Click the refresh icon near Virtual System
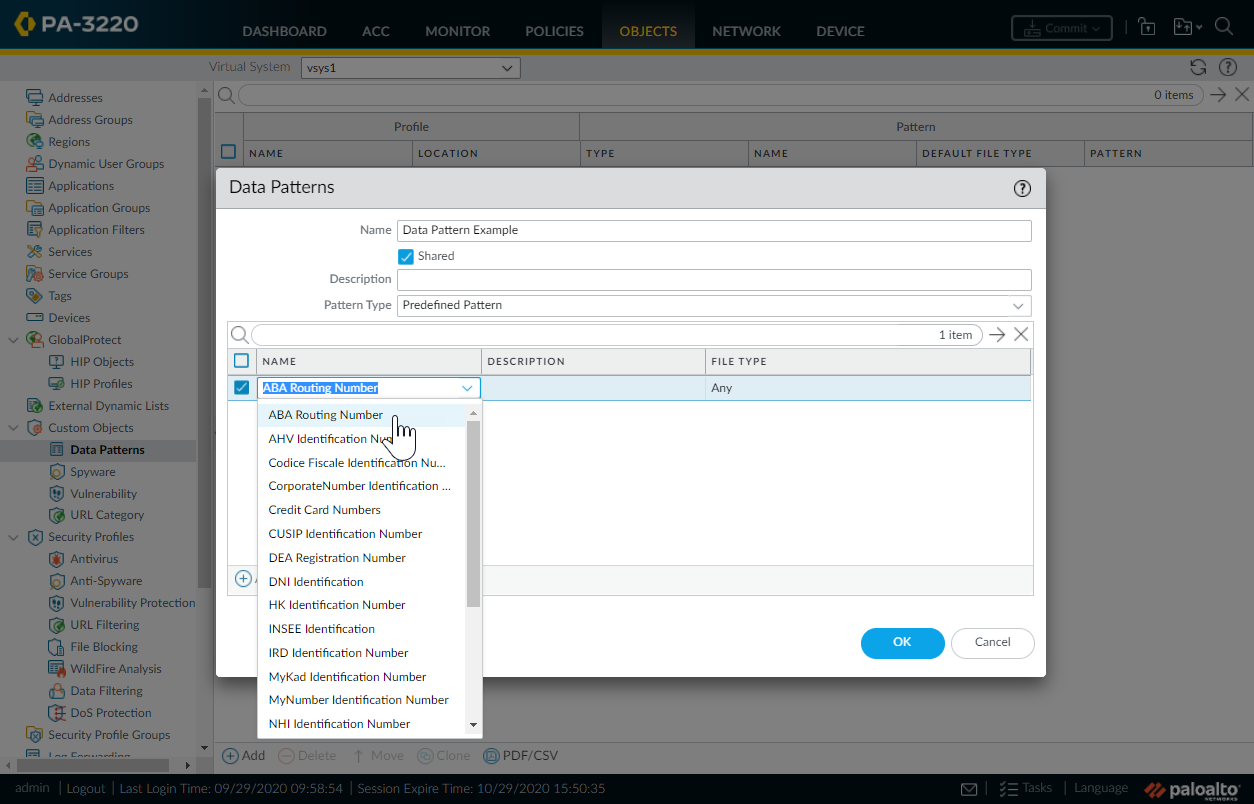The width and height of the screenshot is (1254, 804). (x=1198, y=68)
